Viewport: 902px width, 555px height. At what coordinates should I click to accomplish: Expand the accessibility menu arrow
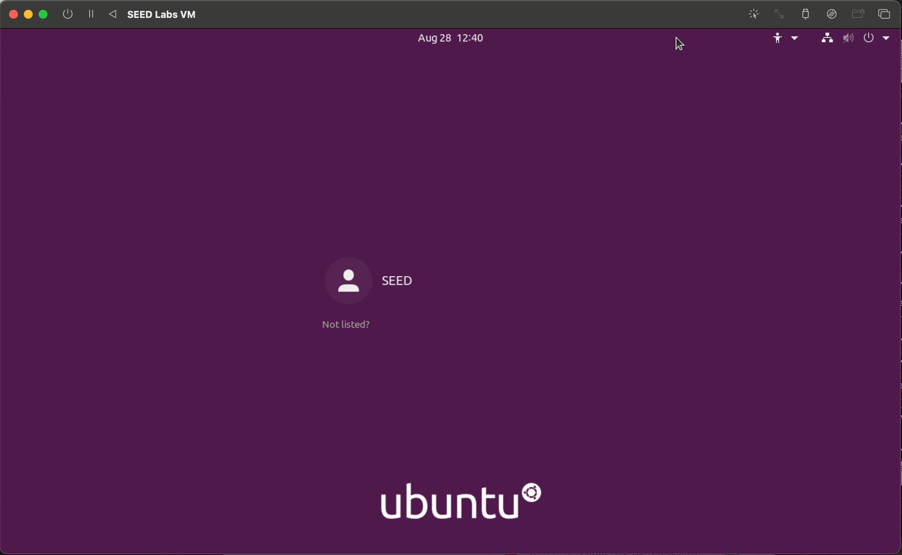(794, 38)
